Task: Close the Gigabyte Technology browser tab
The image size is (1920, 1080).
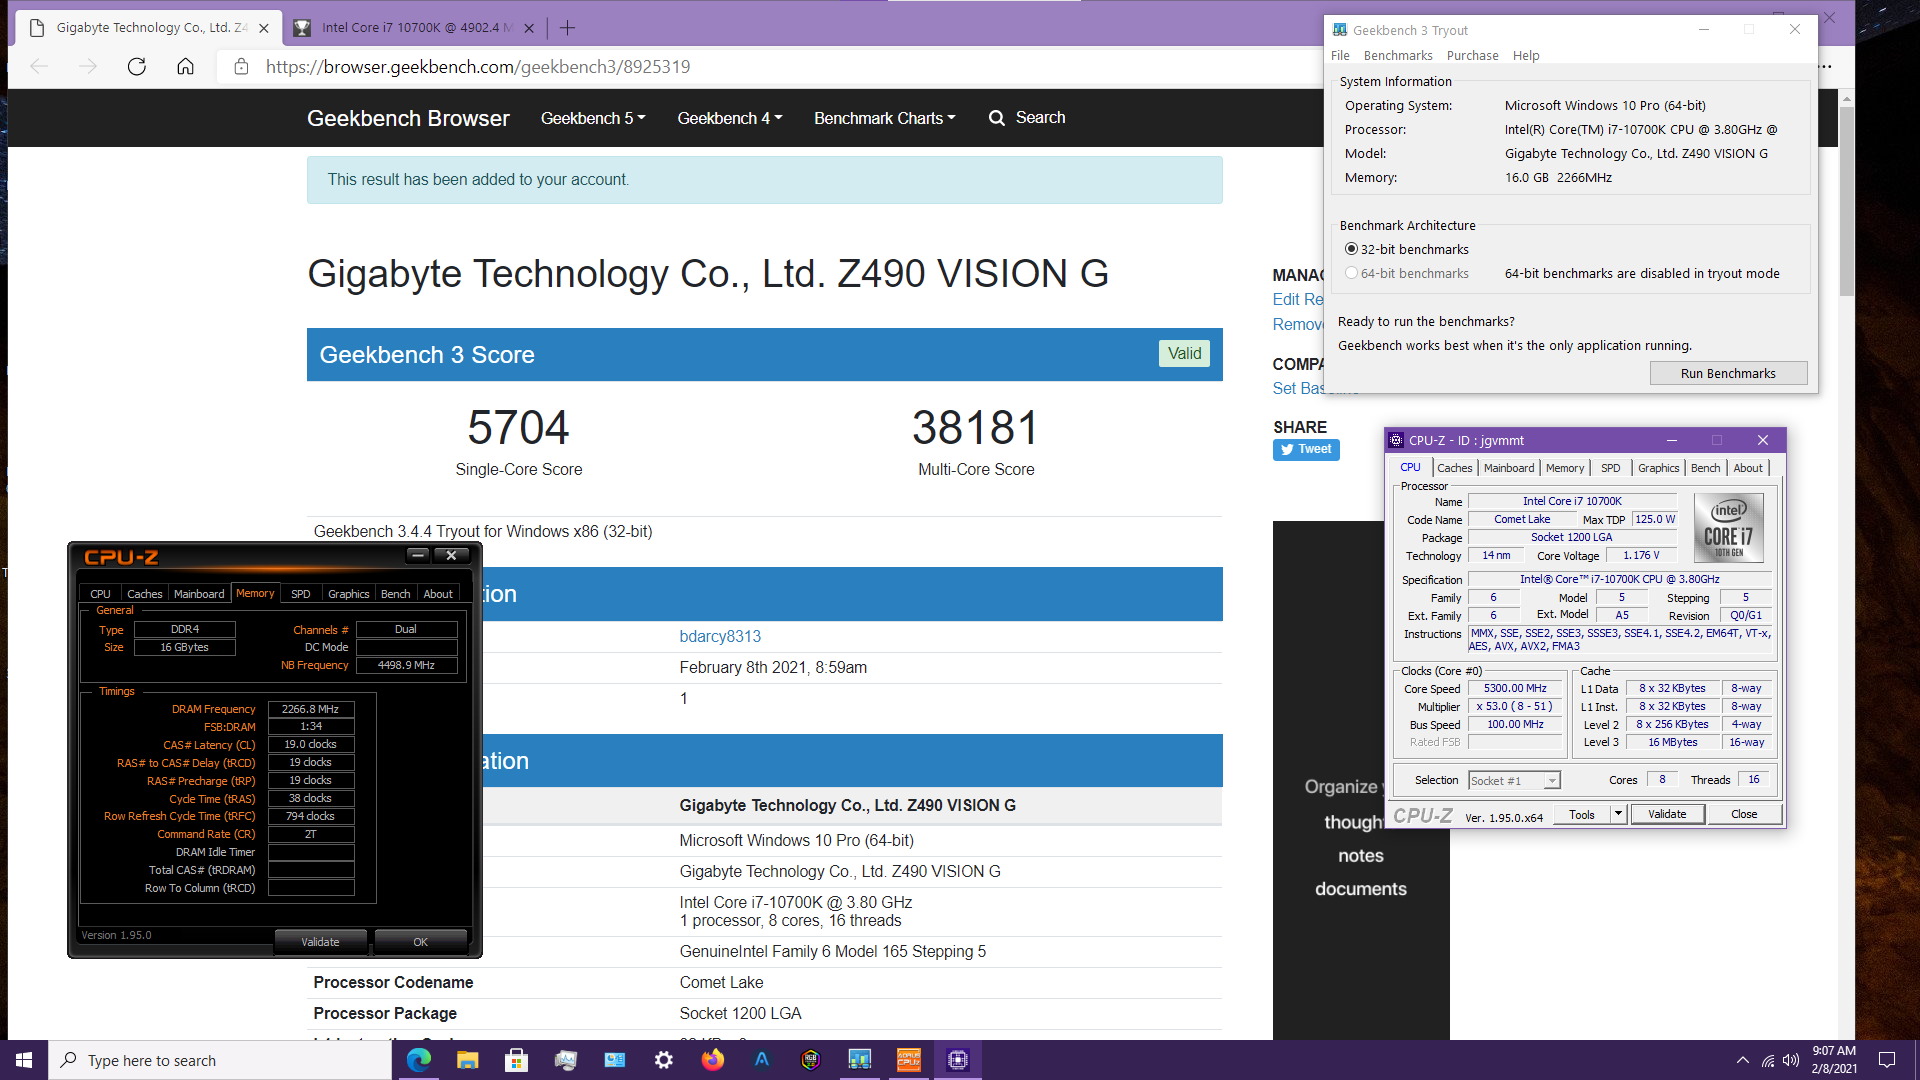Action: point(264,28)
